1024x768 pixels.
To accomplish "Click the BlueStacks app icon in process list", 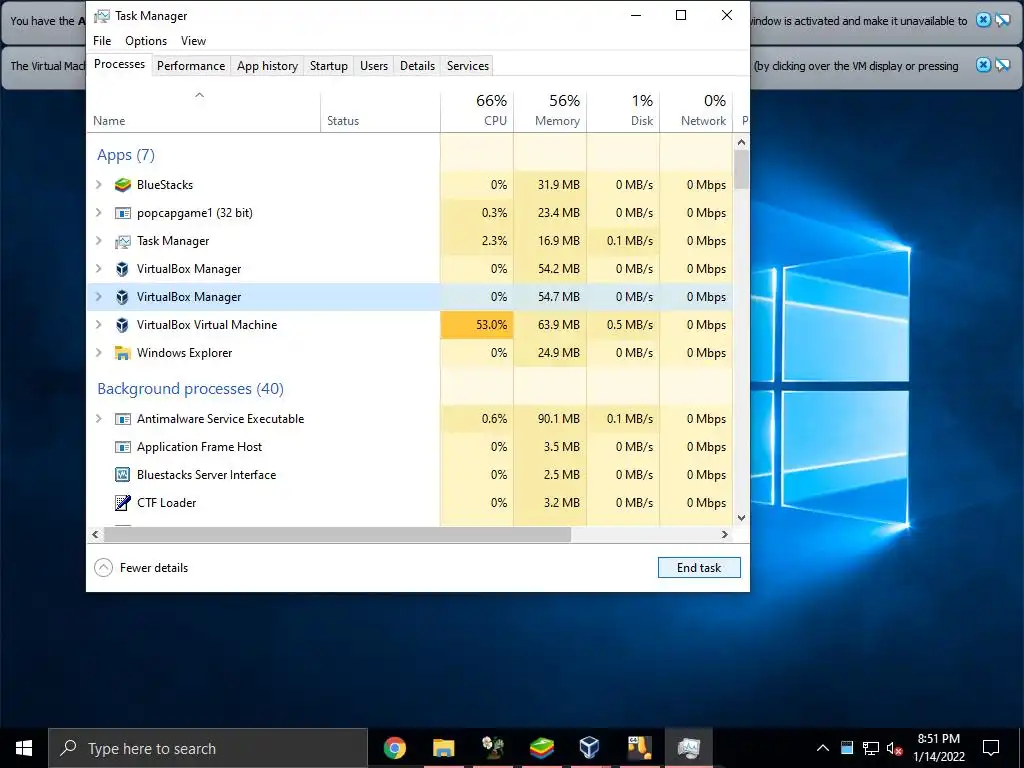I will pyautogui.click(x=123, y=185).
